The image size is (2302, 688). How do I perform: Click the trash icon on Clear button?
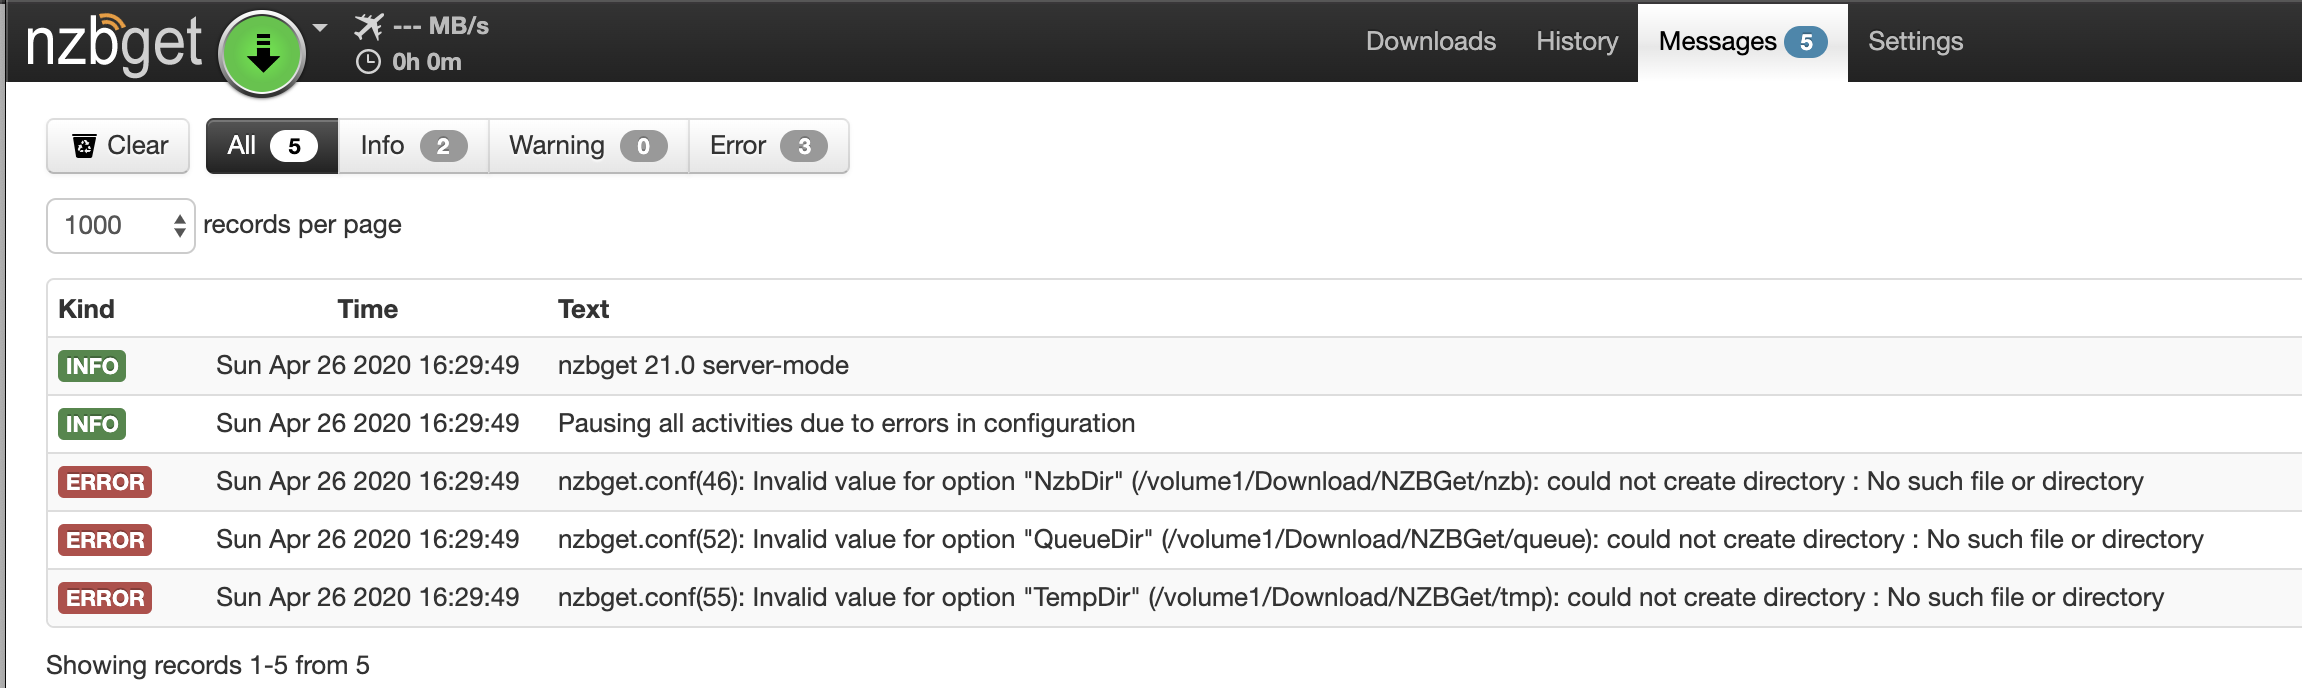(85, 146)
